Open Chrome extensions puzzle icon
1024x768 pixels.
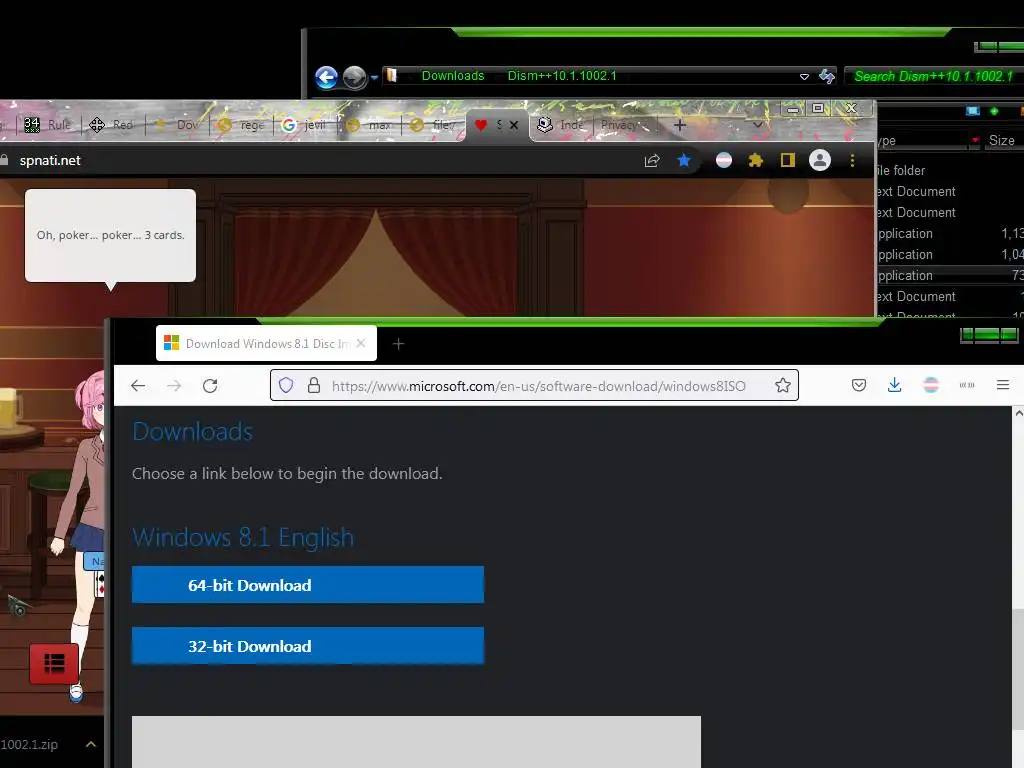point(756,161)
